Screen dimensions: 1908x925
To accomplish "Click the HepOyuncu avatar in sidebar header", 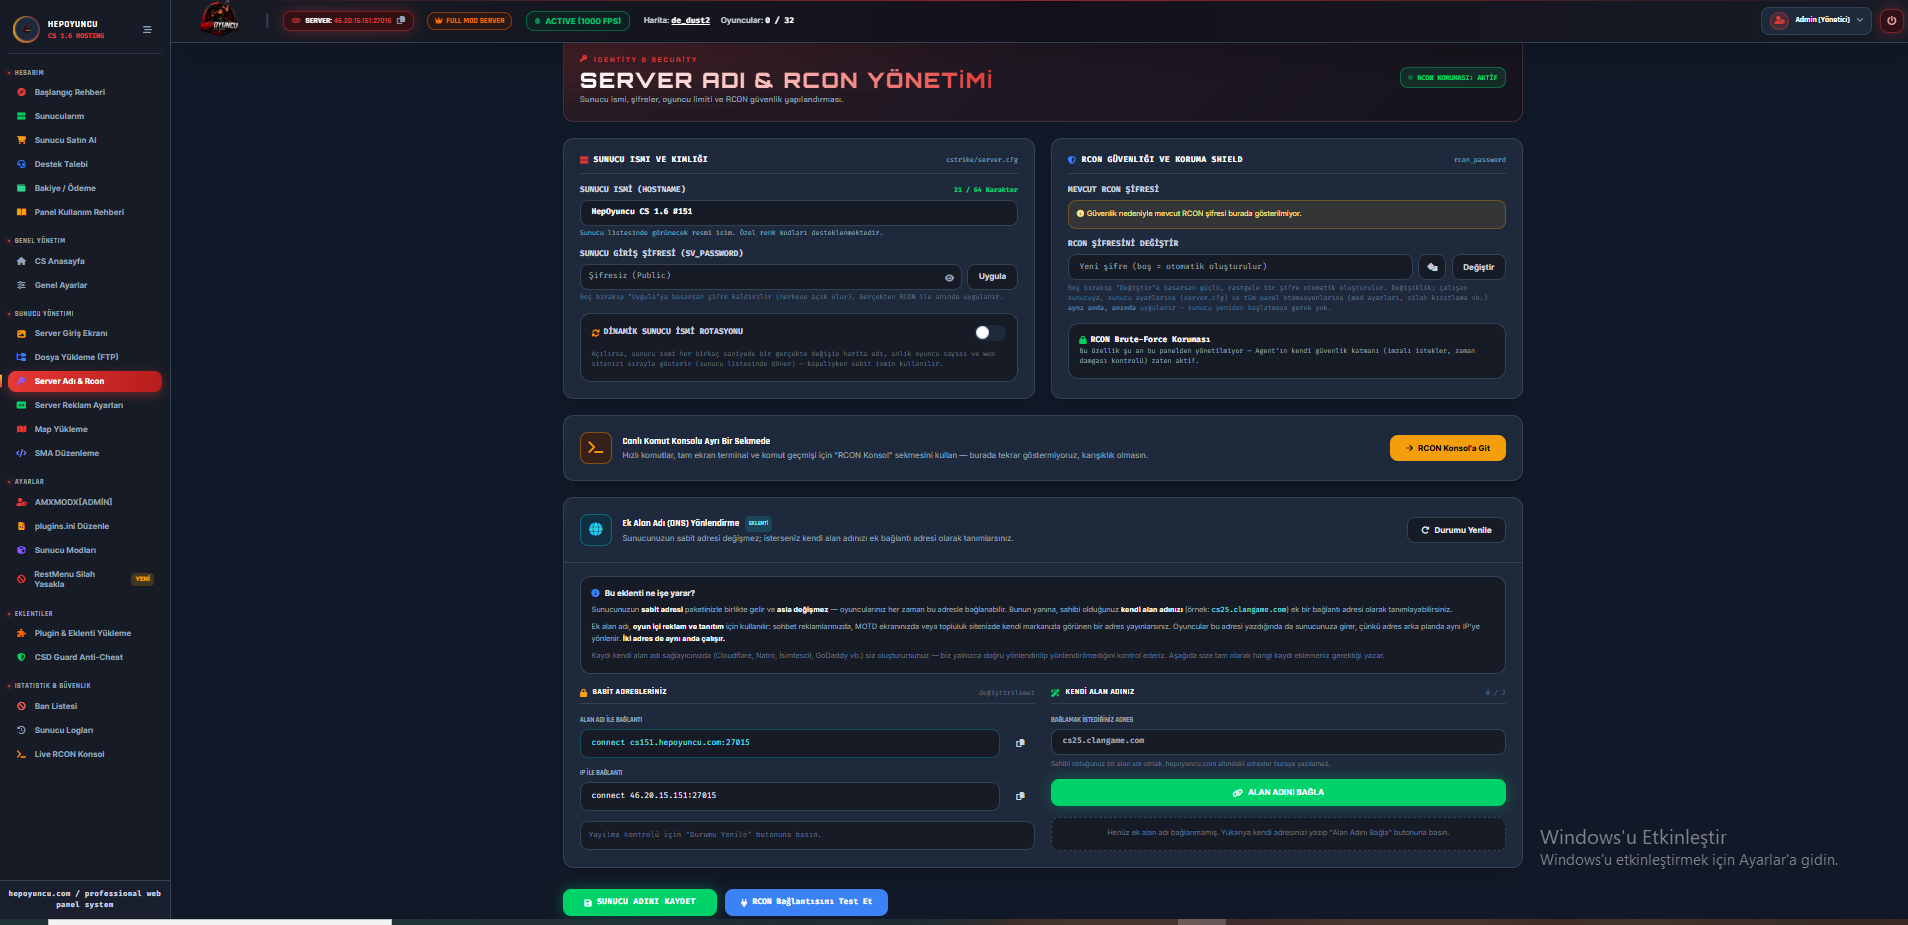I will click(26, 29).
